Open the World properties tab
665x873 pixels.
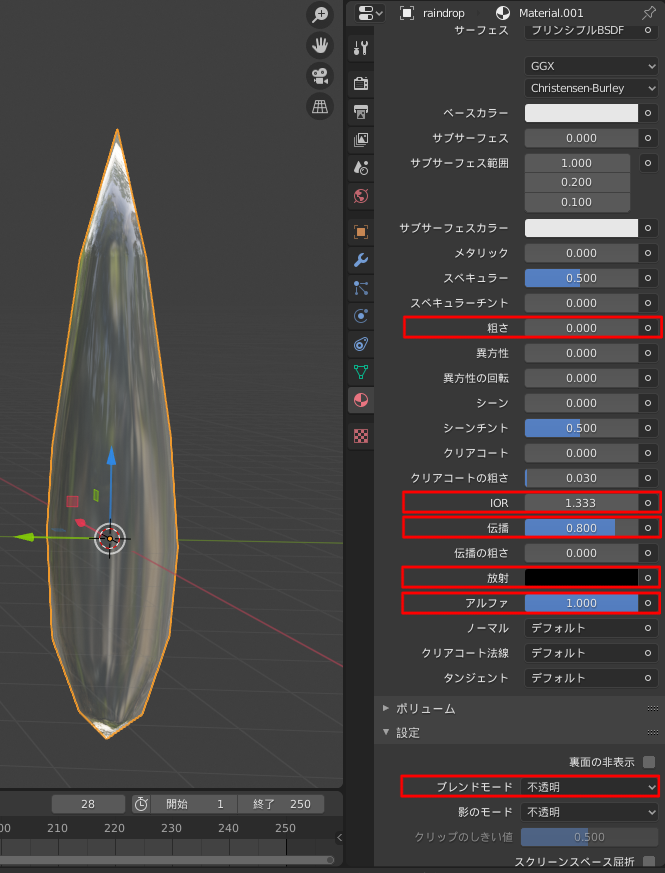361,196
